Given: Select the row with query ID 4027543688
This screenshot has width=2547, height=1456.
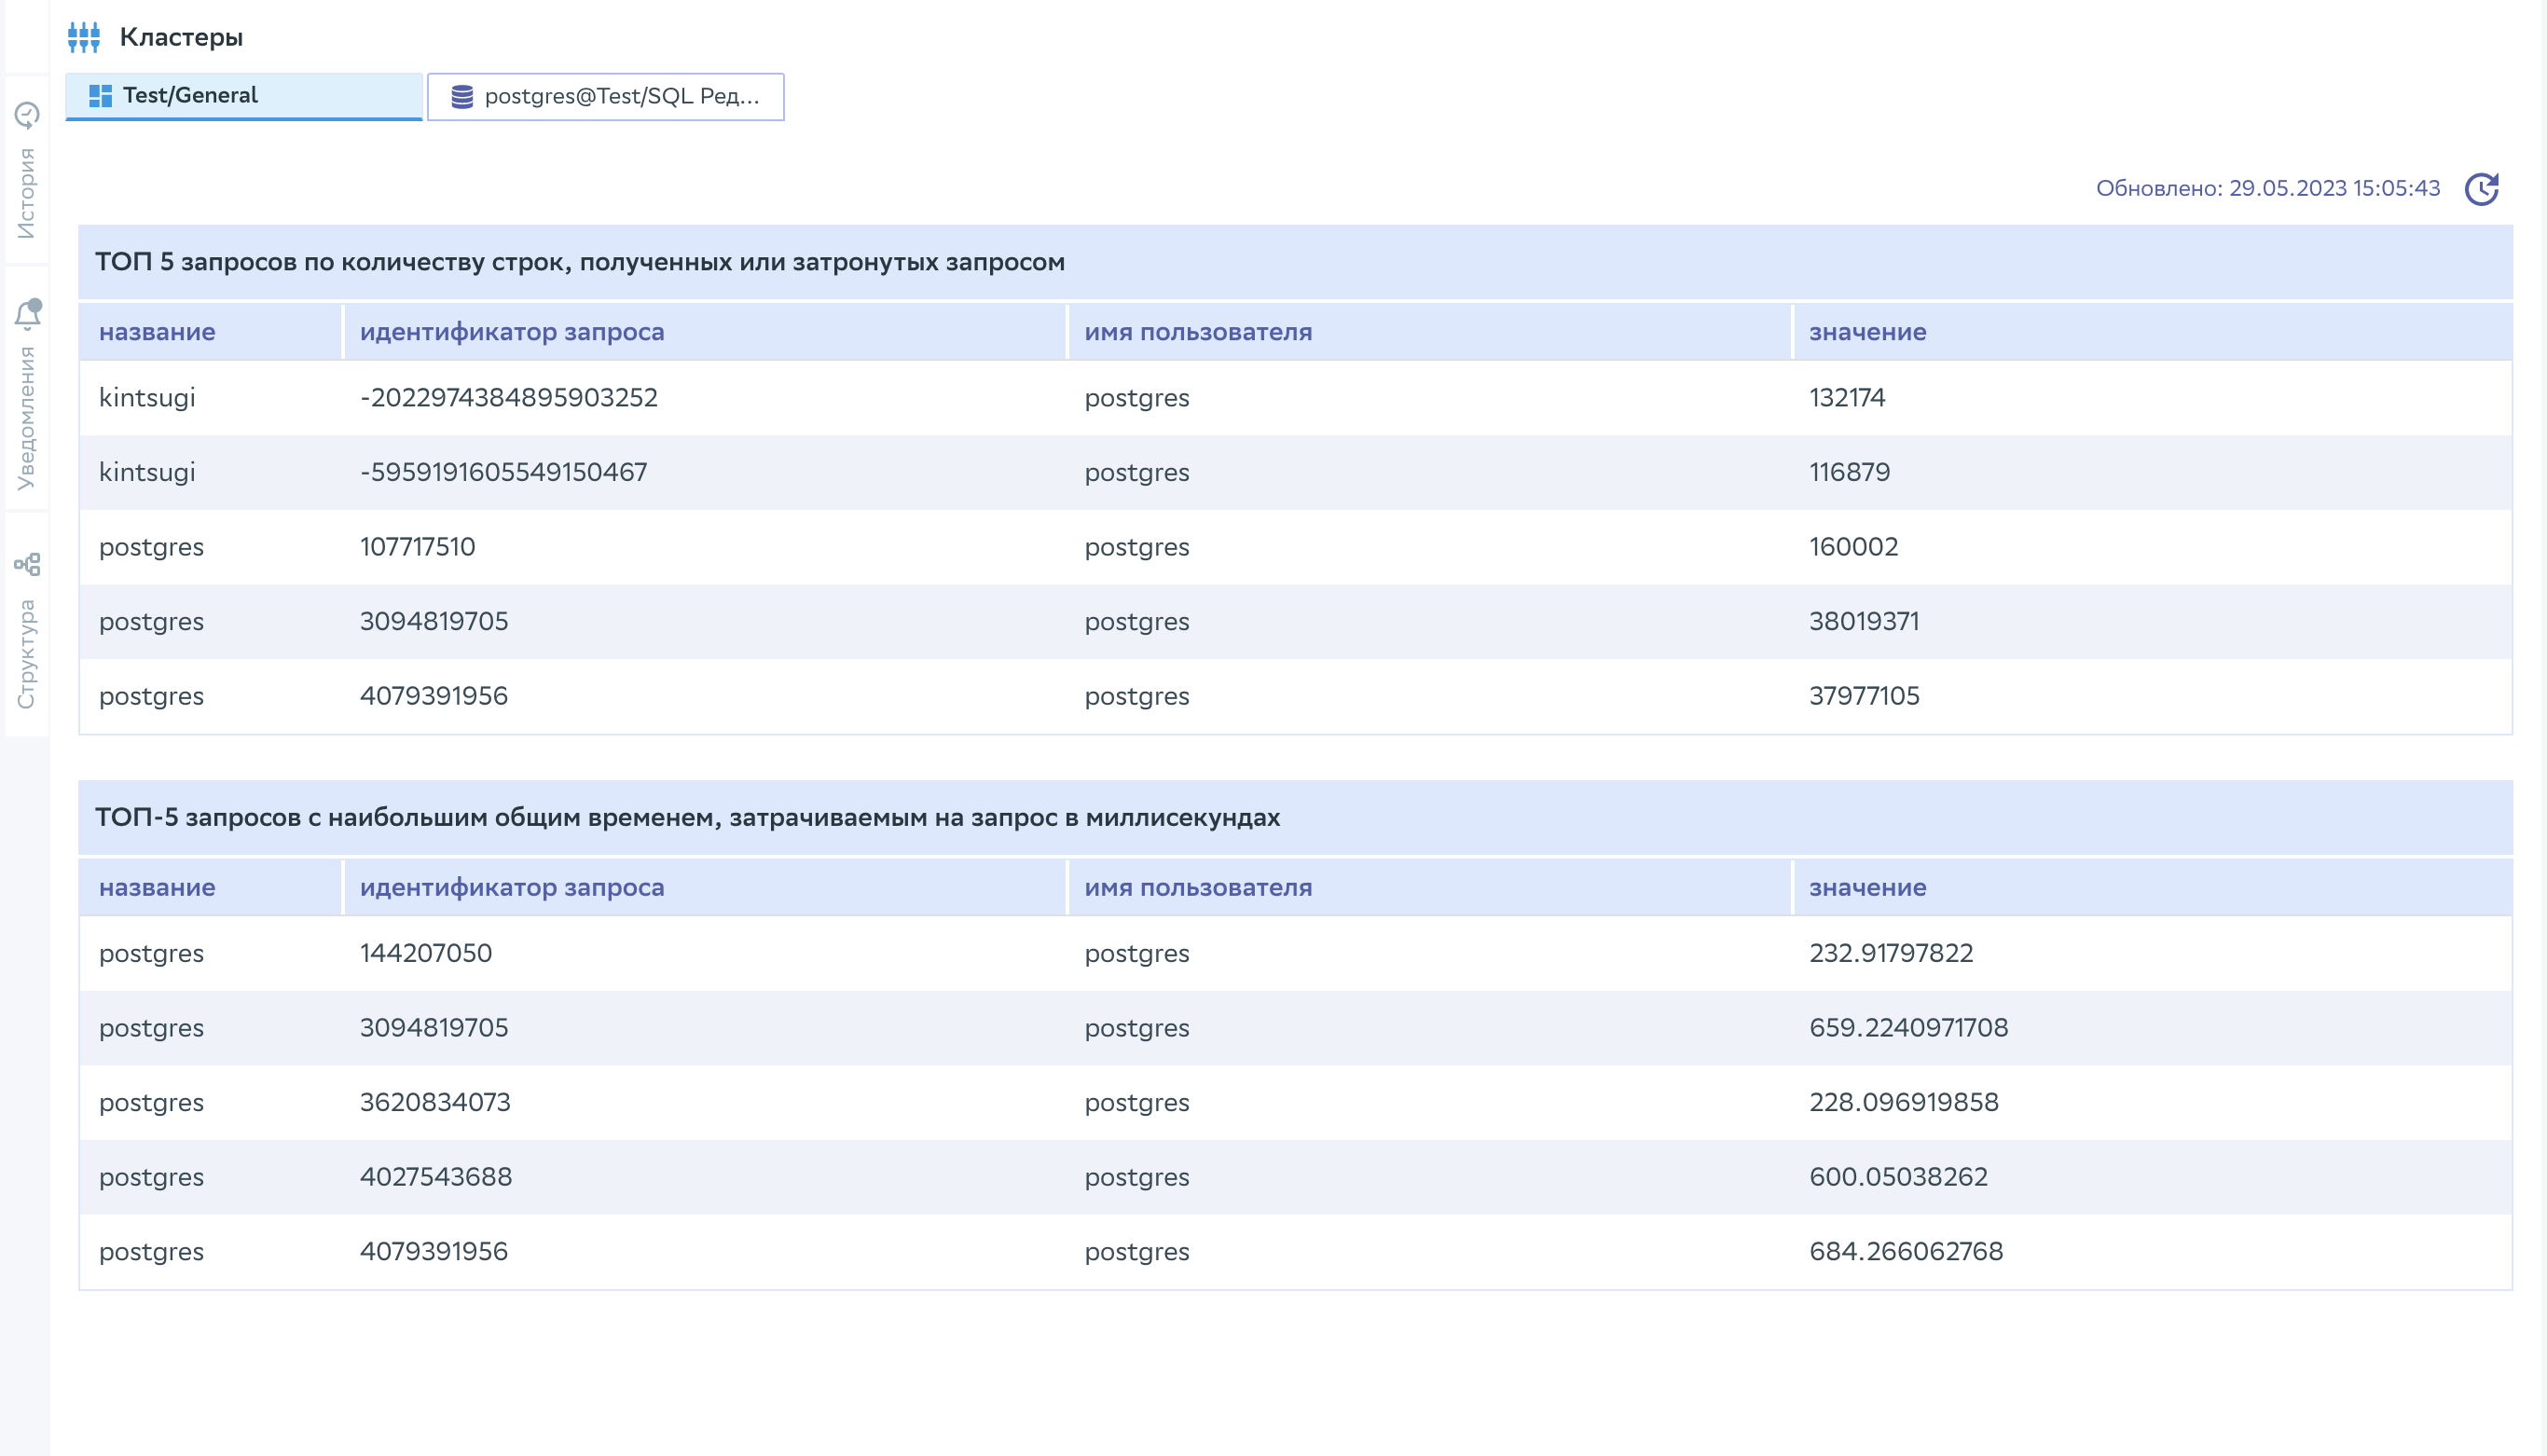Looking at the screenshot, I should tap(435, 1177).
